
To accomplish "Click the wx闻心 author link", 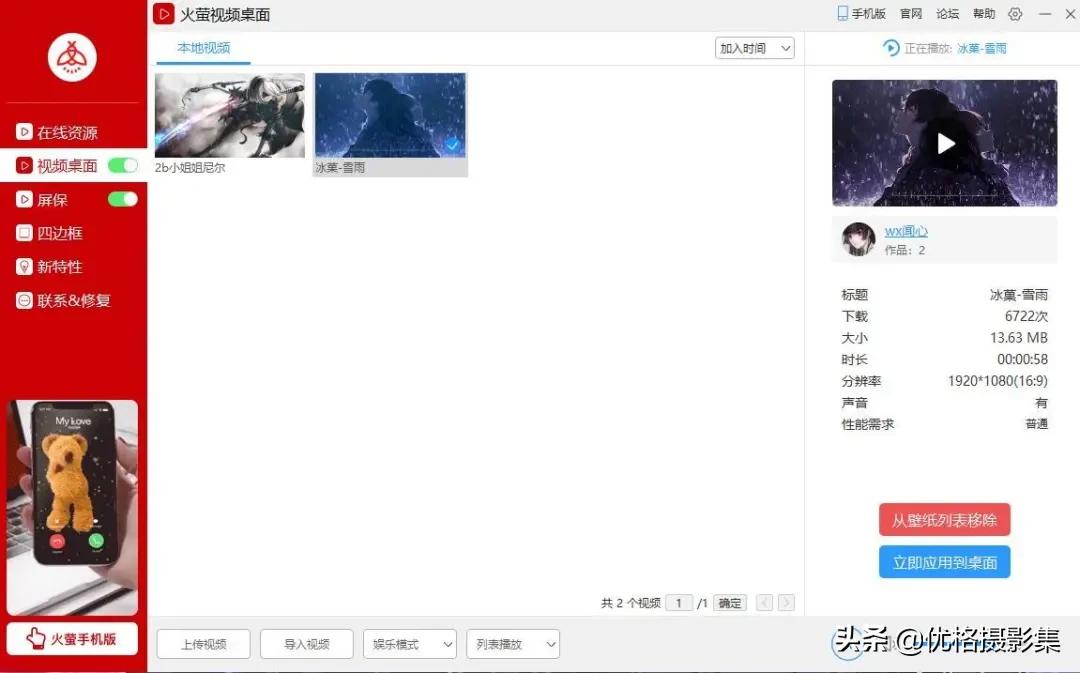I will click(904, 230).
